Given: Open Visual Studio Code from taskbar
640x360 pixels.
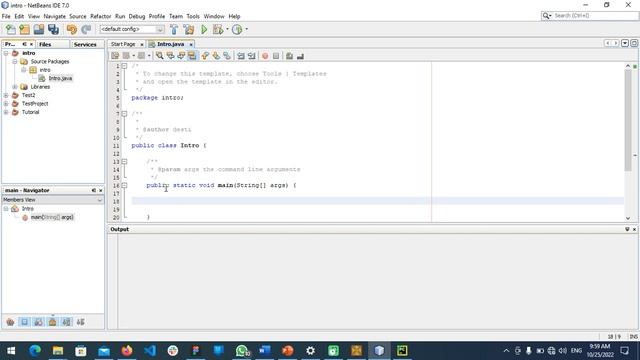Looking at the screenshot, I should [x=150, y=351].
